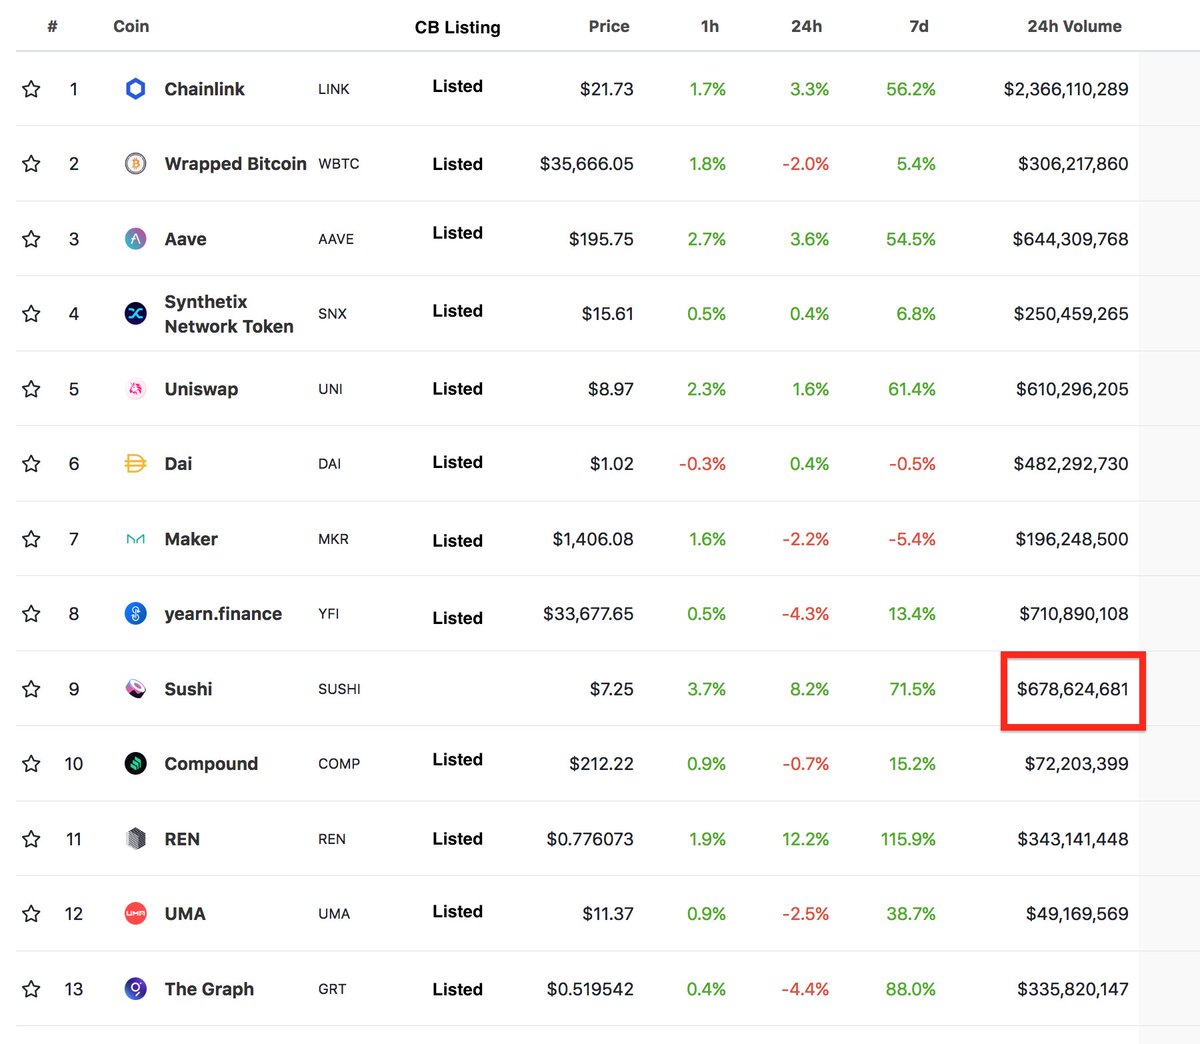This screenshot has width=1200, height=1044.
Task: Click the $49,169,569 UMA volume
Action: 1077,914
